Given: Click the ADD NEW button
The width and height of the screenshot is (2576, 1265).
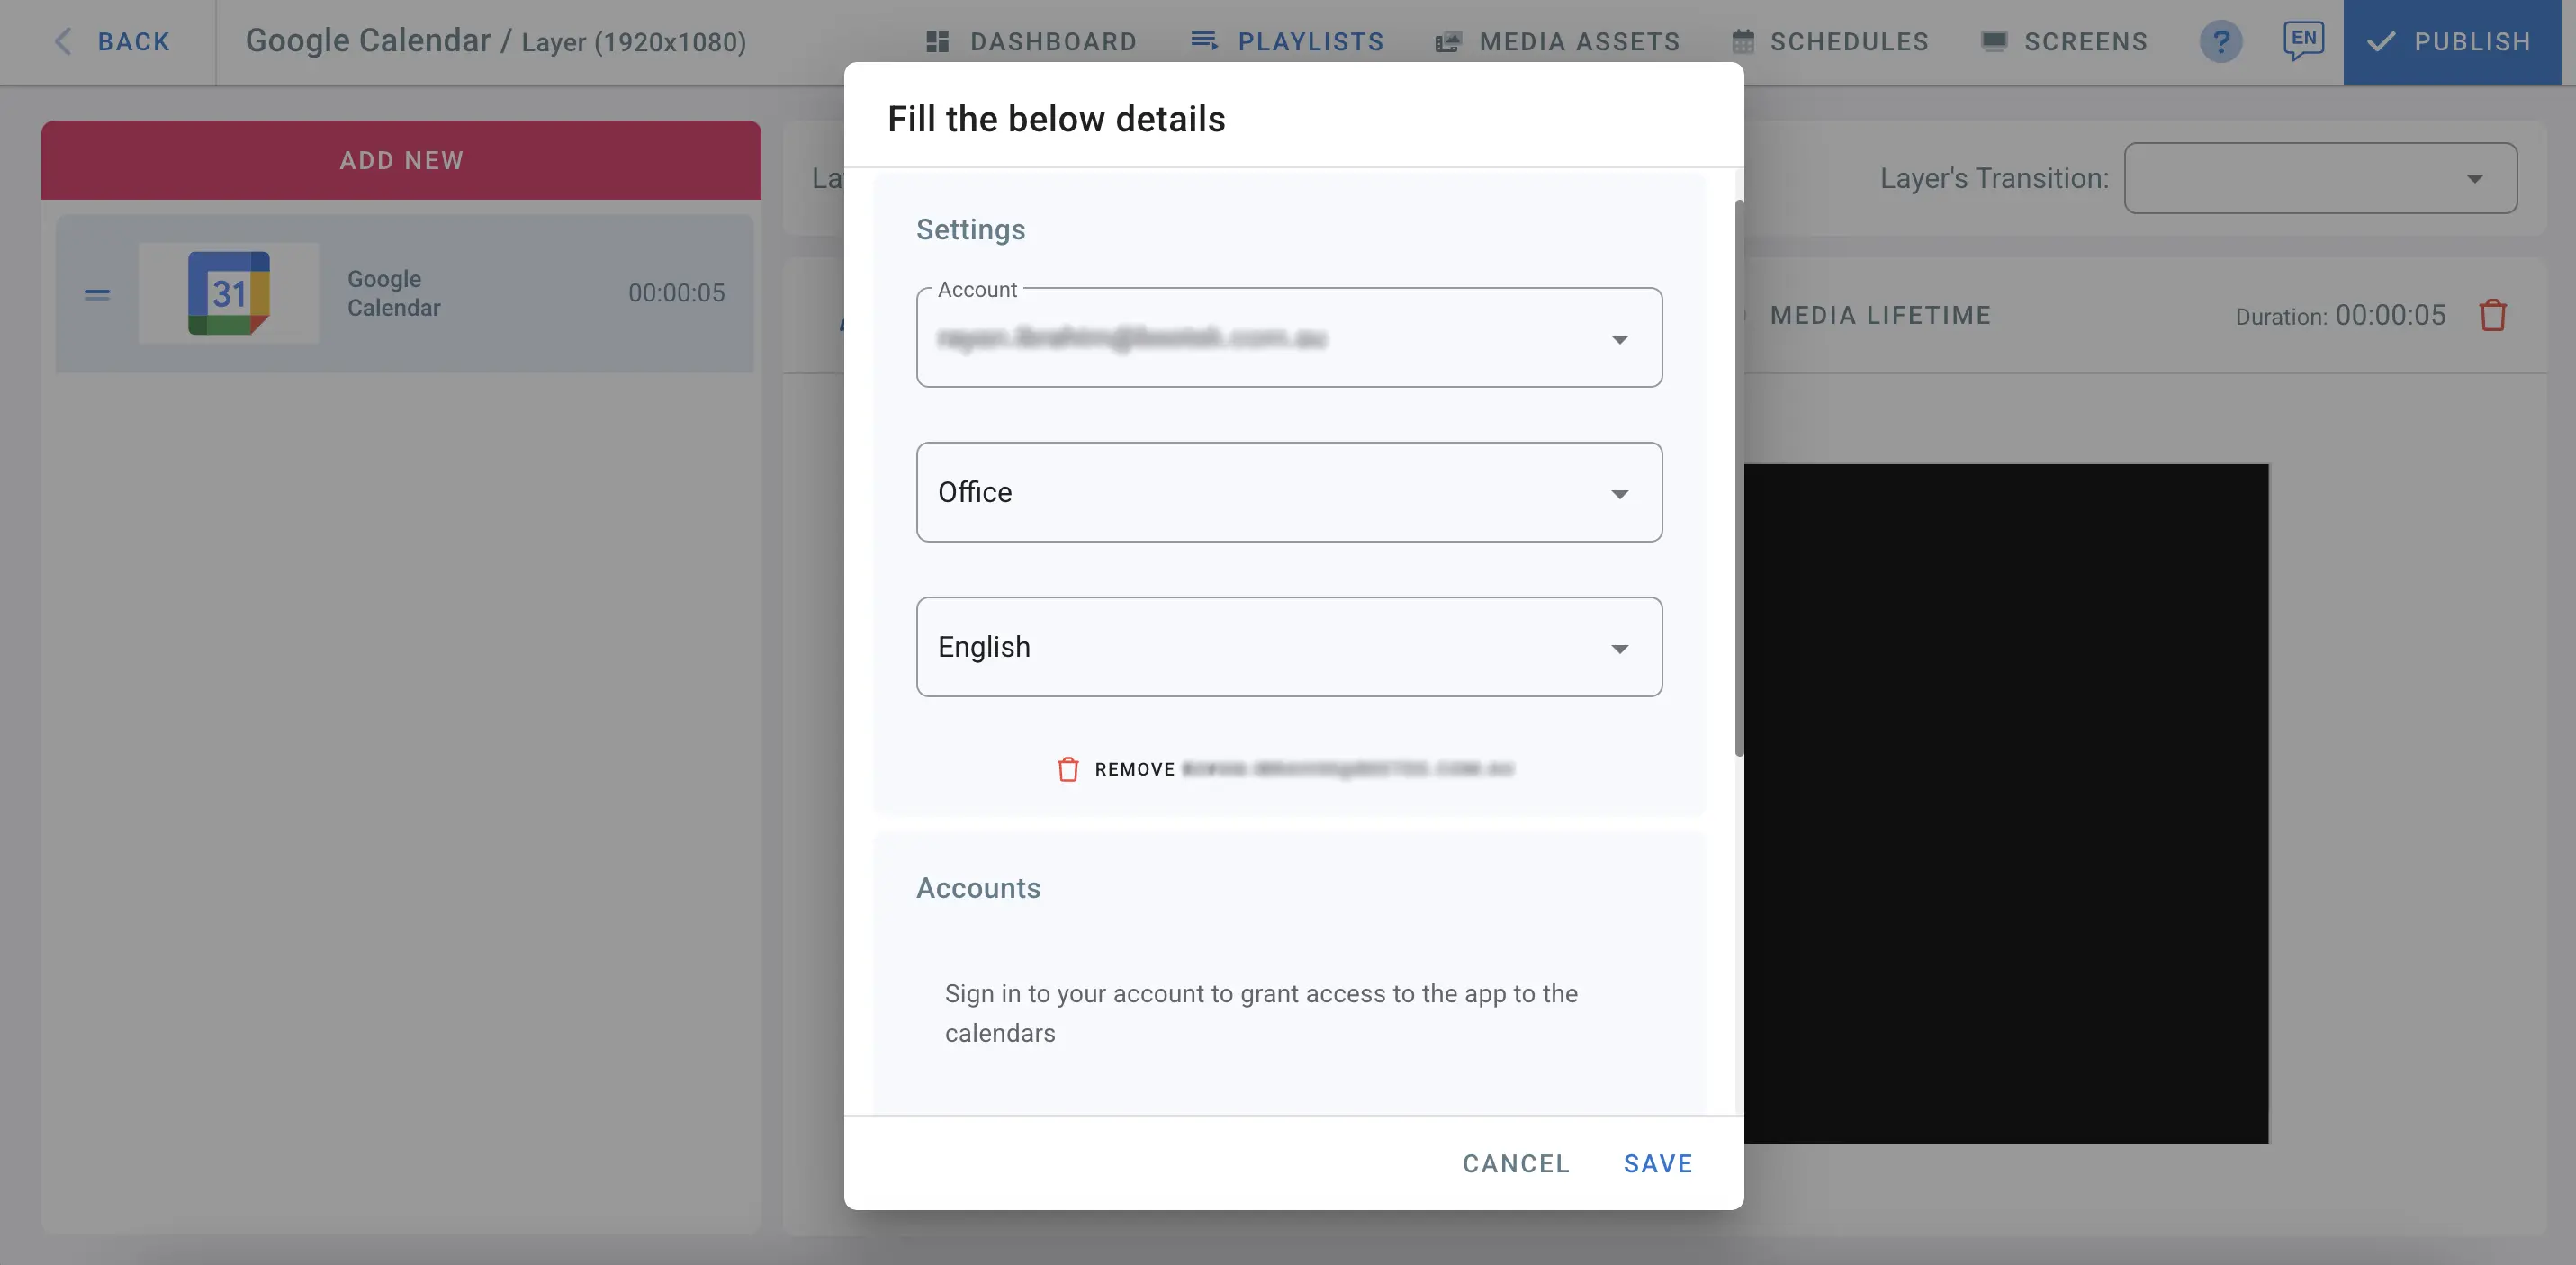Looking at the screenshot, I should click(x=400, y=159).
